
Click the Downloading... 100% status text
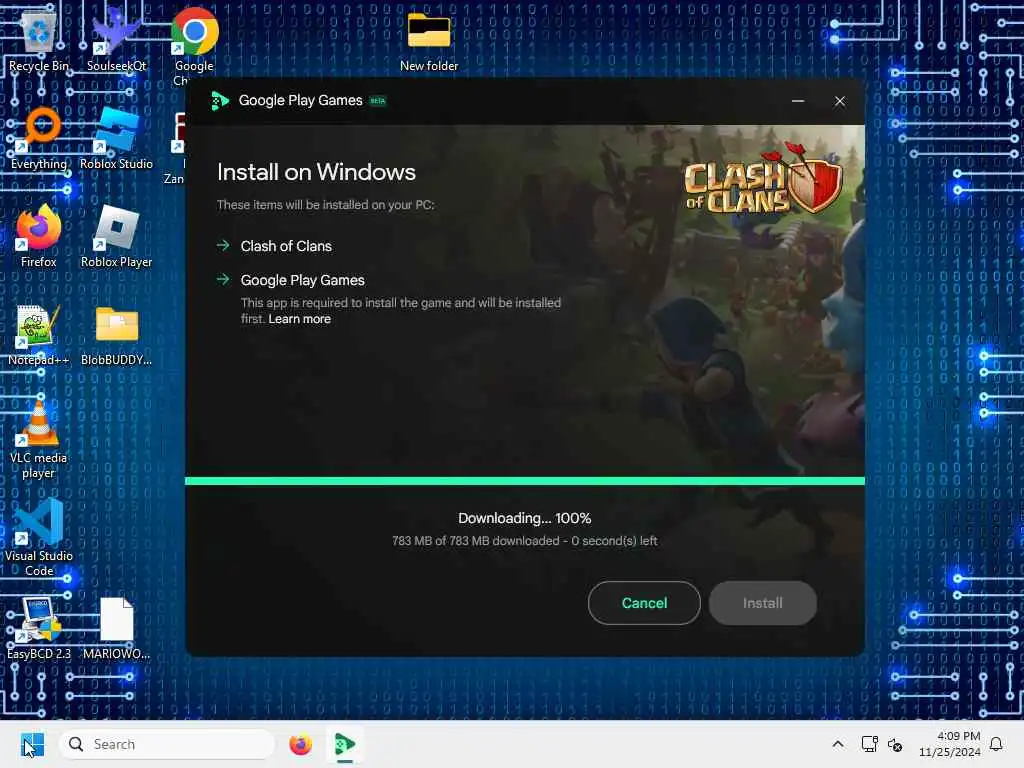point(524,518)
